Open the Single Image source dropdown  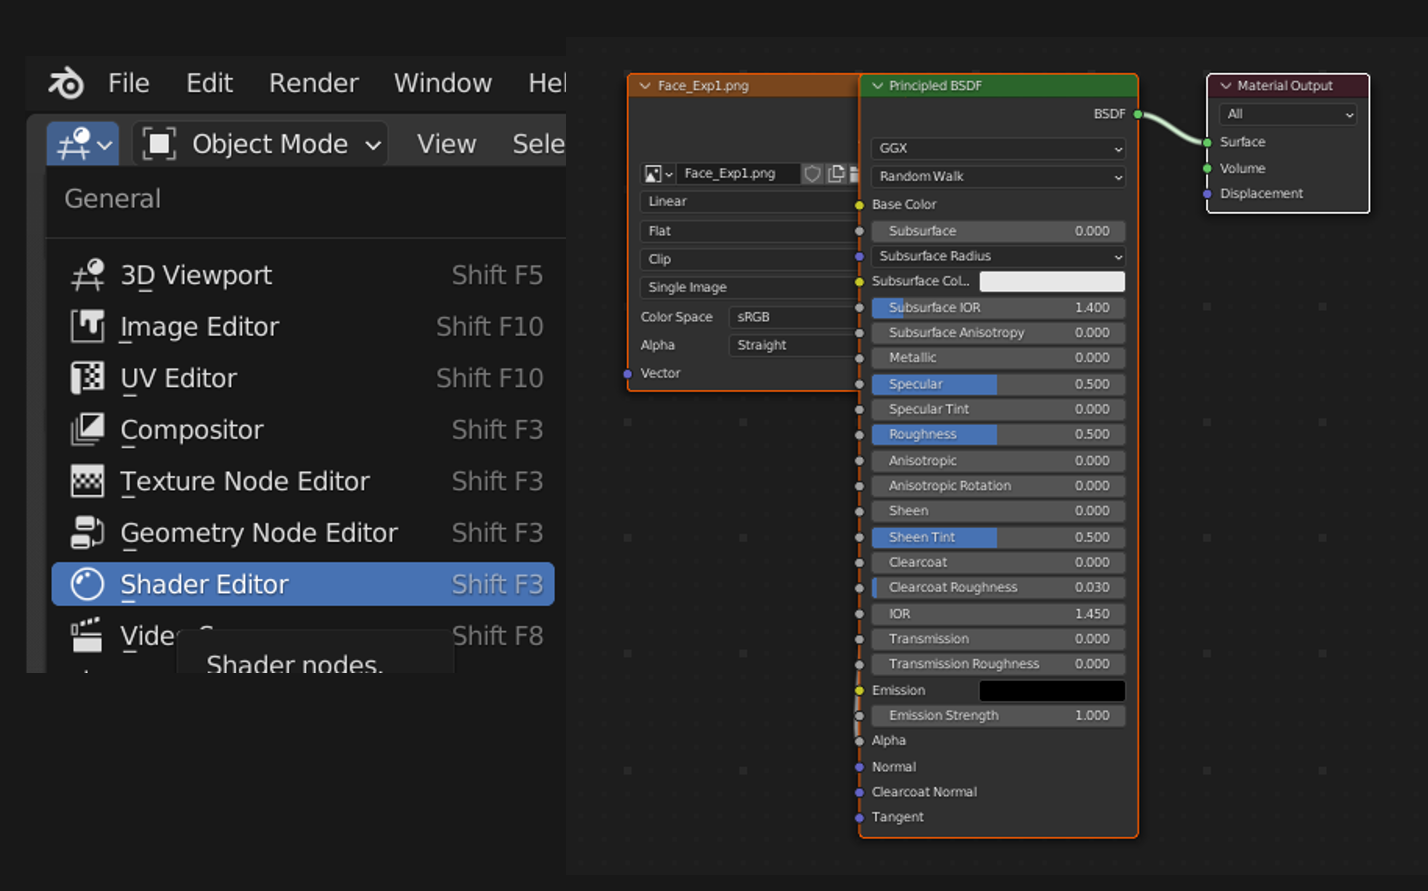tap(749, 287)
